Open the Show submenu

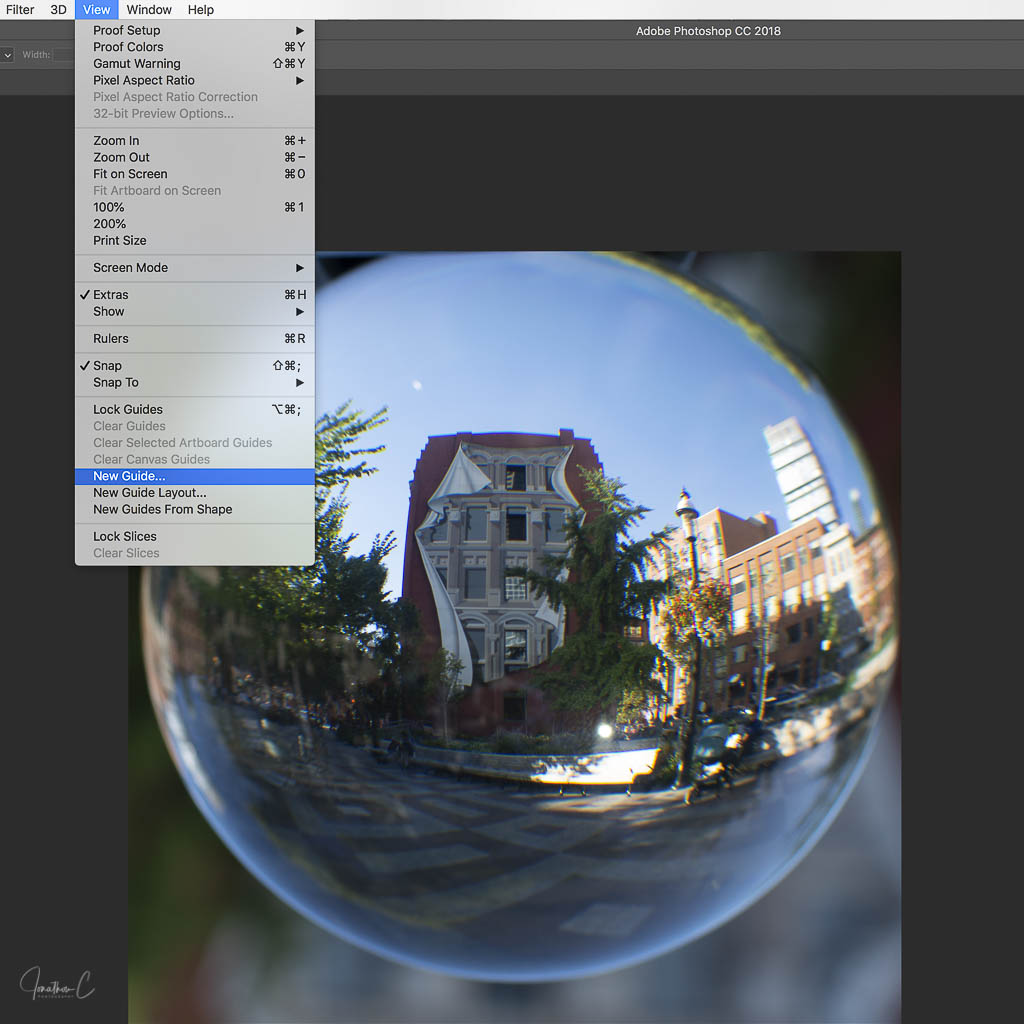[x=109, y=312]
